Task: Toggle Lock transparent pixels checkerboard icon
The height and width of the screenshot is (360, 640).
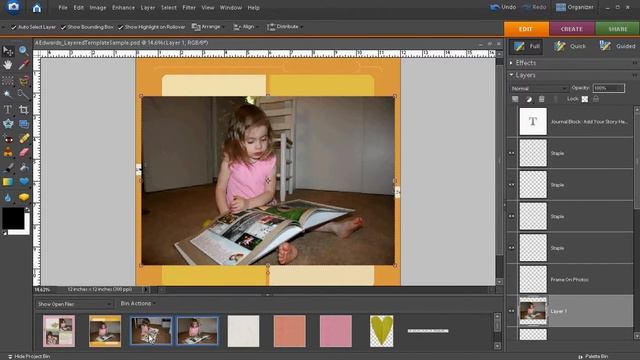Action: click(585, 99)
